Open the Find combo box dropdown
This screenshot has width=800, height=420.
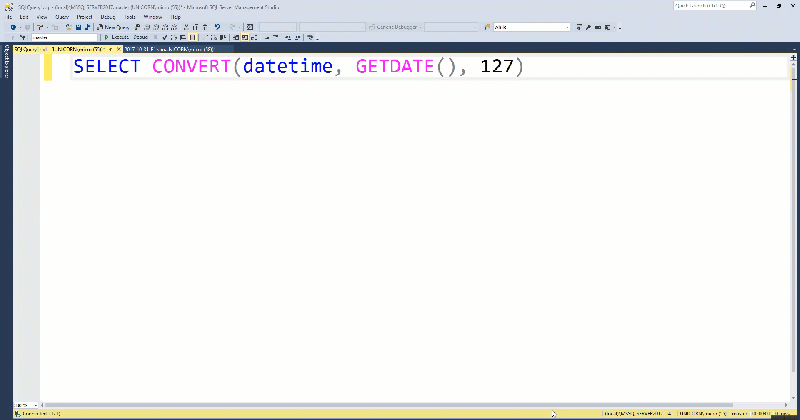[567, 27]
